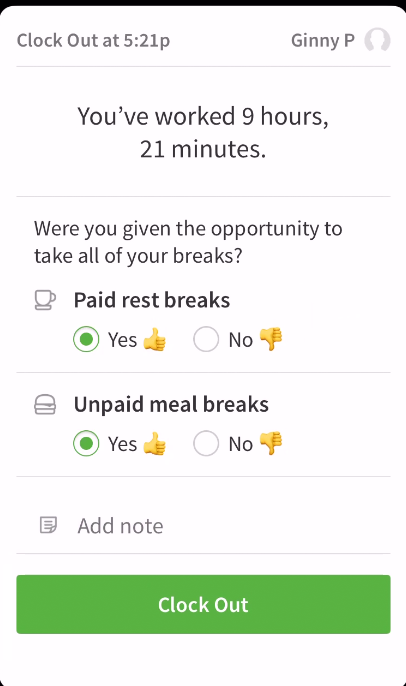Tap thumbs up emoji under Unpaid meal breaks
Image resolution: width=406 pixels, height=686 pixels.
point(154,444)
